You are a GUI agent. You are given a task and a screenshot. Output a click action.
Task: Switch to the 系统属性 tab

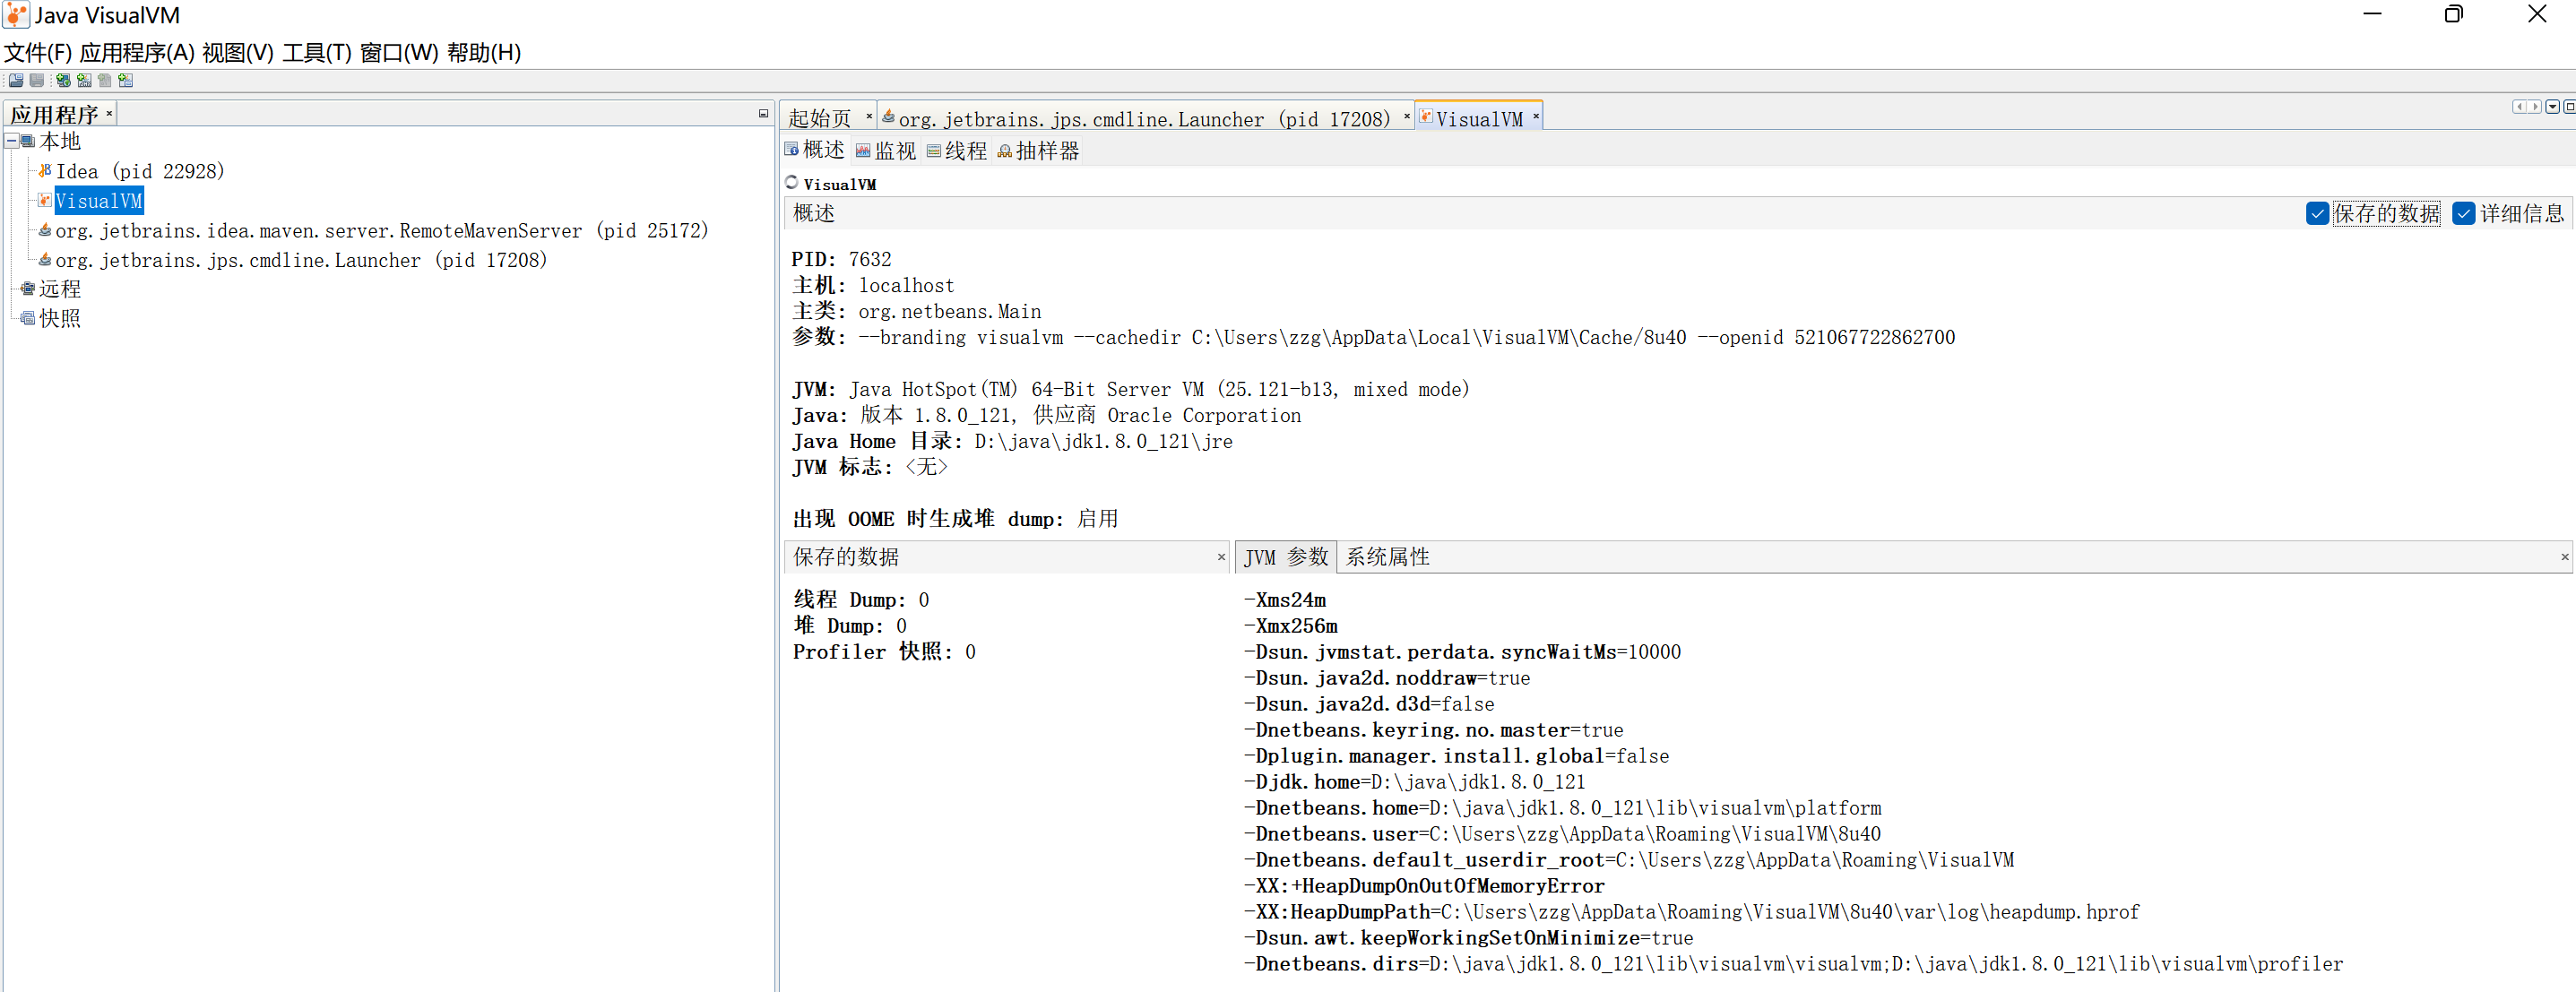tap(1388, 557)
